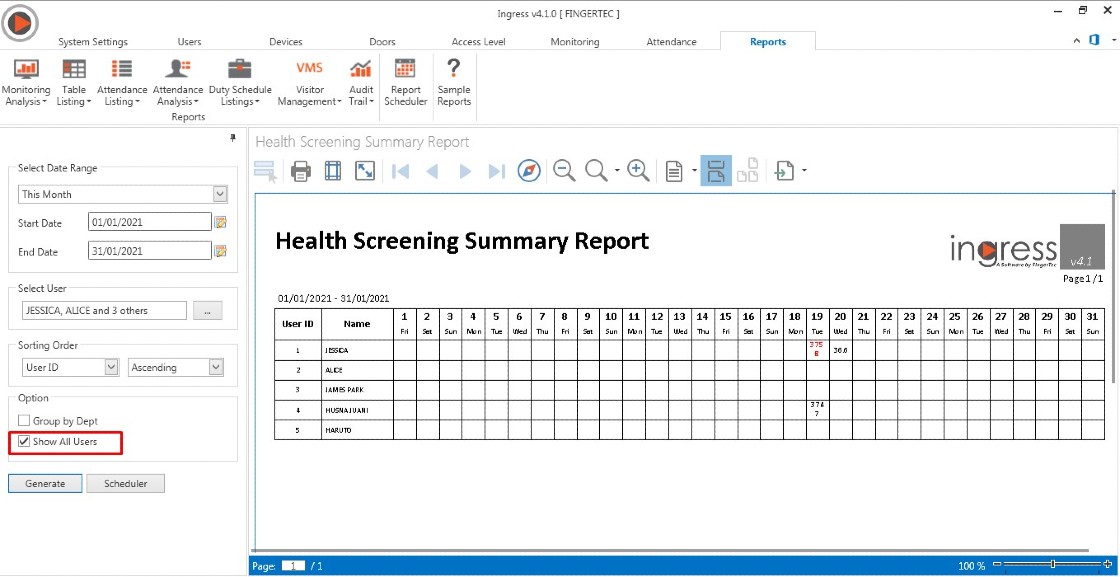The image size is (1120, 577).
Task: Click the Select User text field
Action: [104, 311]
